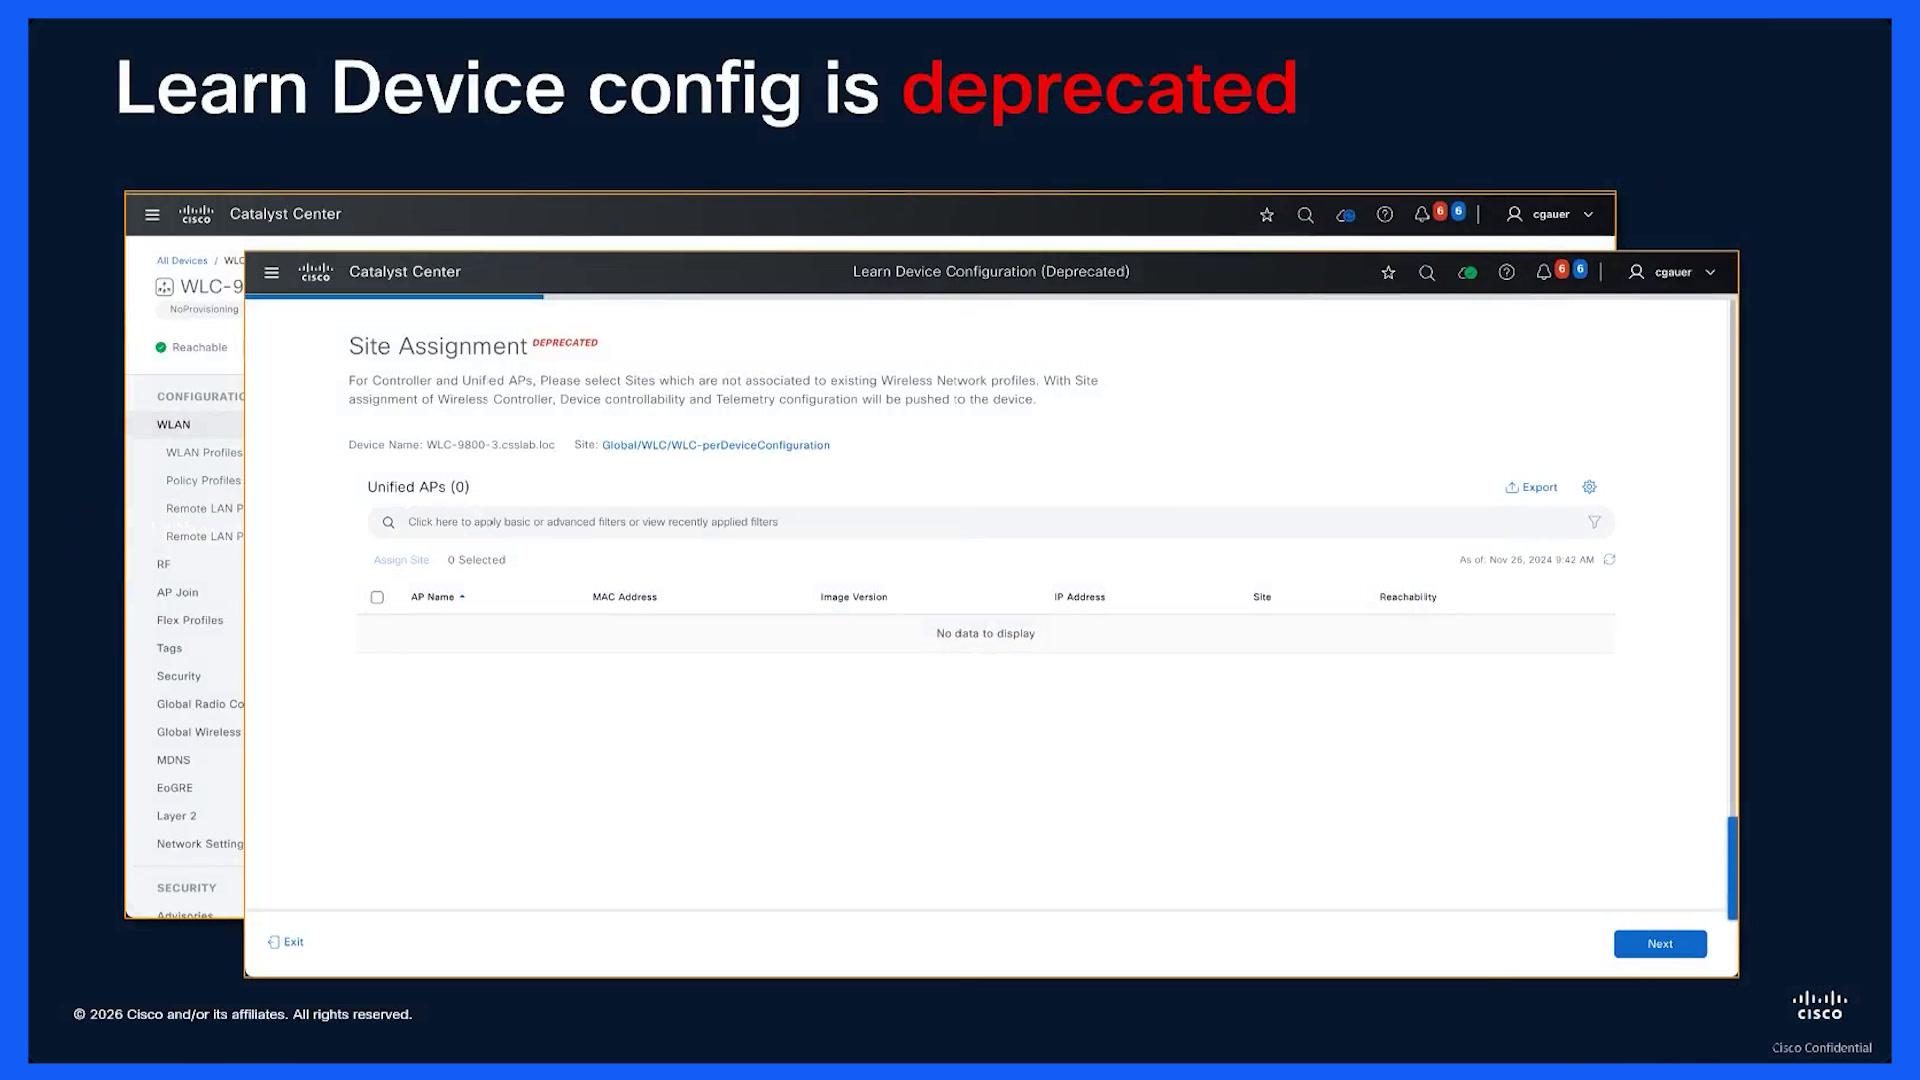Click favorites star icon in back window header
The image size is (1920, 1080).
[x=1267, y=215]
